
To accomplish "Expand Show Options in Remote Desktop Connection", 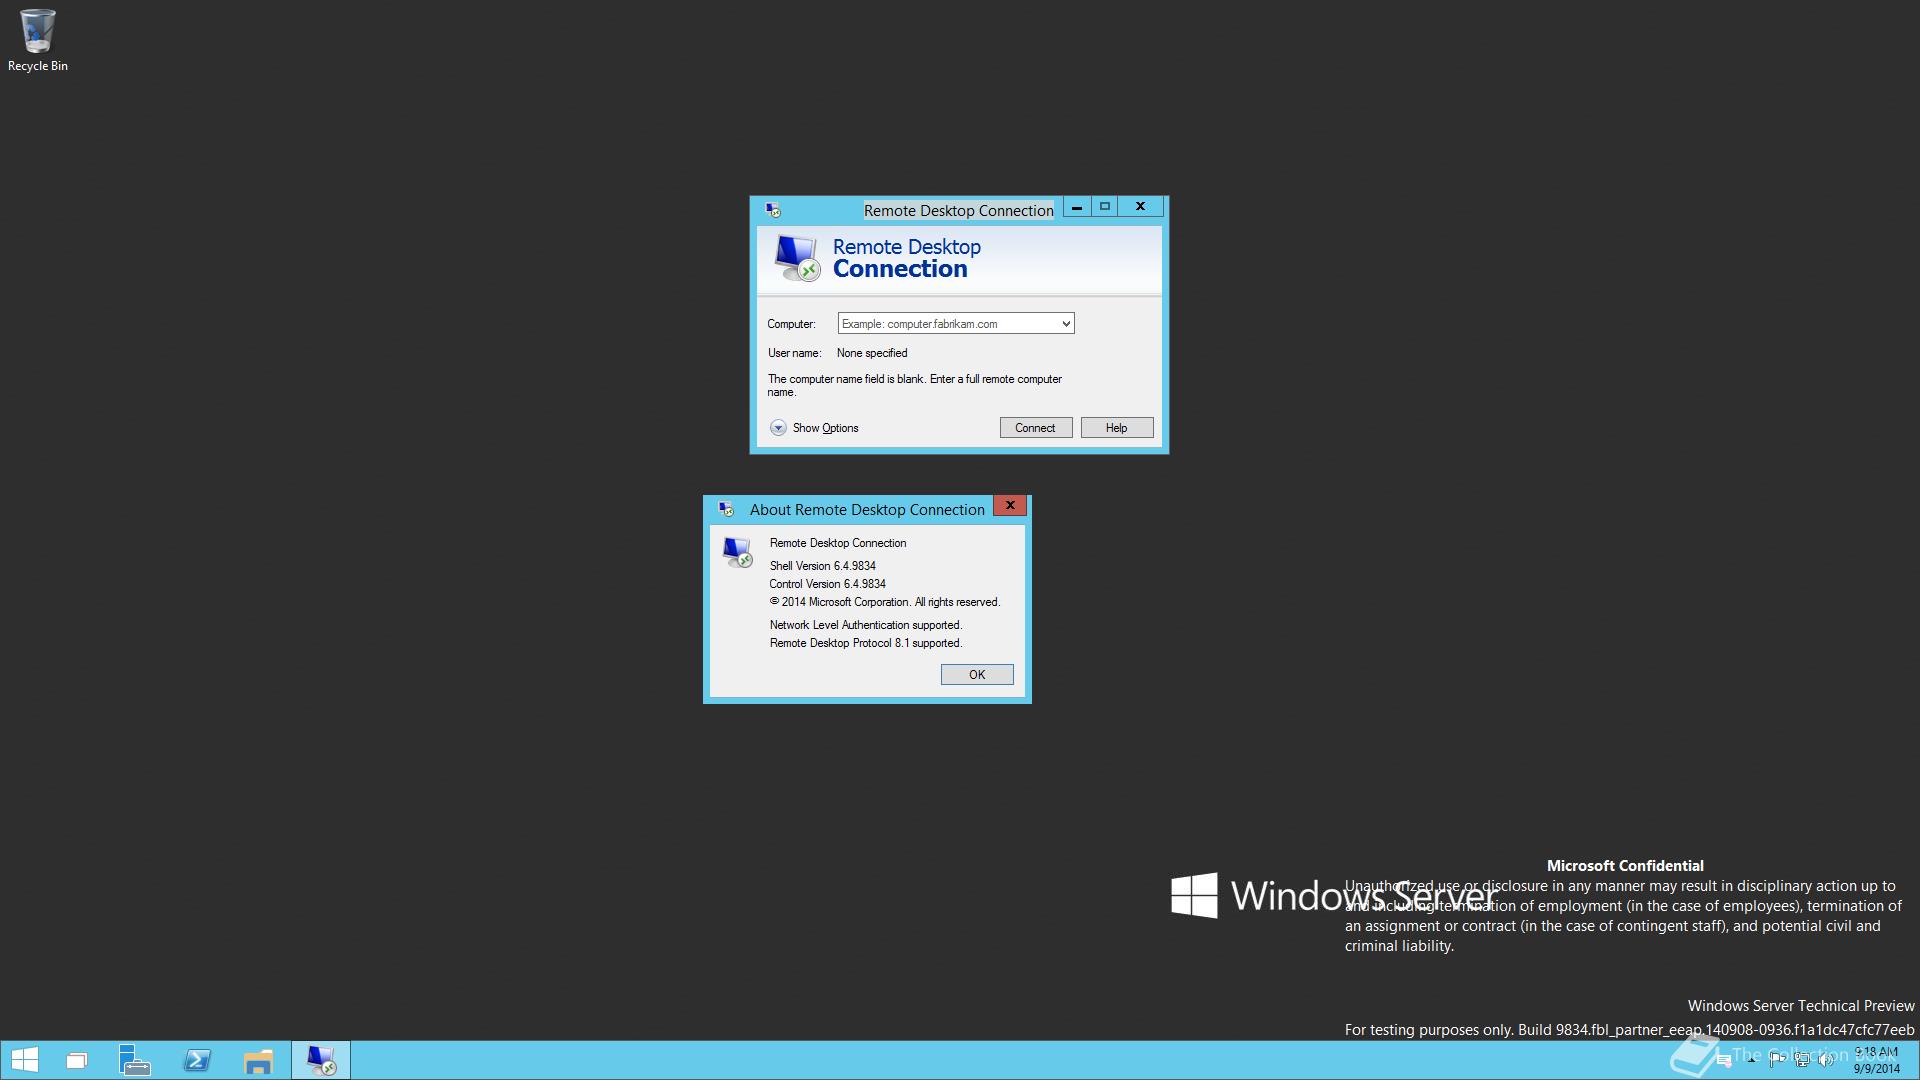I will (815, 428).
